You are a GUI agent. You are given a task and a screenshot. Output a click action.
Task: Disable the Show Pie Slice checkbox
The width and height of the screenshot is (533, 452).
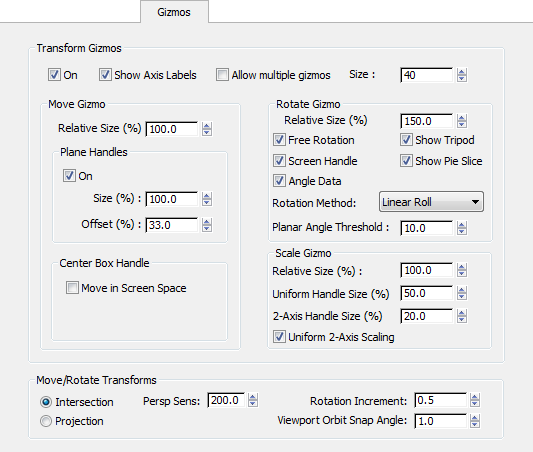click(x=406, y=161)
